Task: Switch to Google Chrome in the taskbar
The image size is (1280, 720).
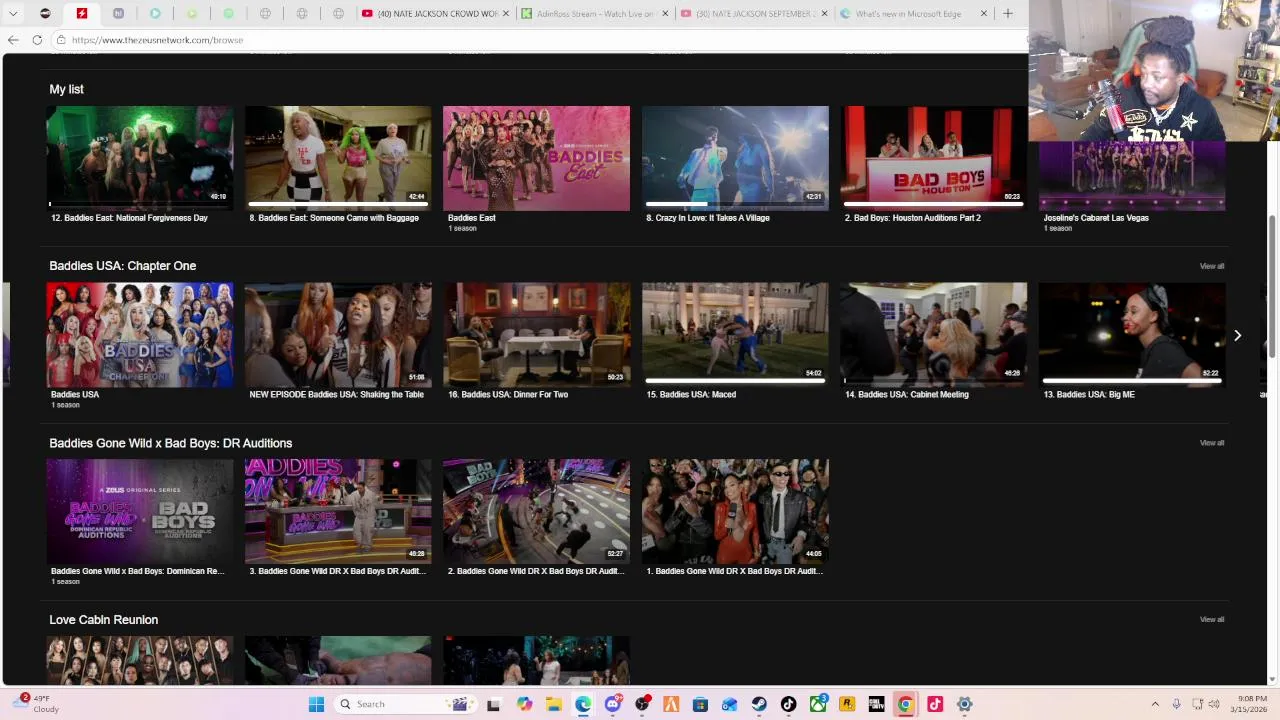Action: (905, 704)
